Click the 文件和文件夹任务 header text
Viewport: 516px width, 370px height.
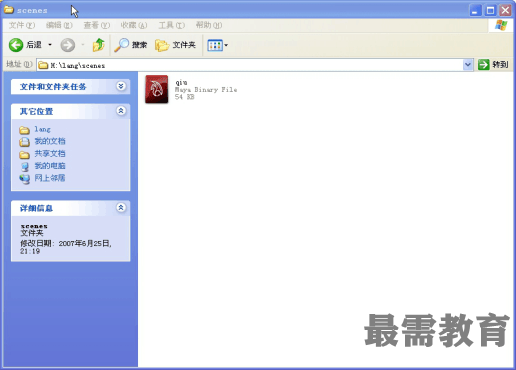pyautogui.click(x=53, y=87)
